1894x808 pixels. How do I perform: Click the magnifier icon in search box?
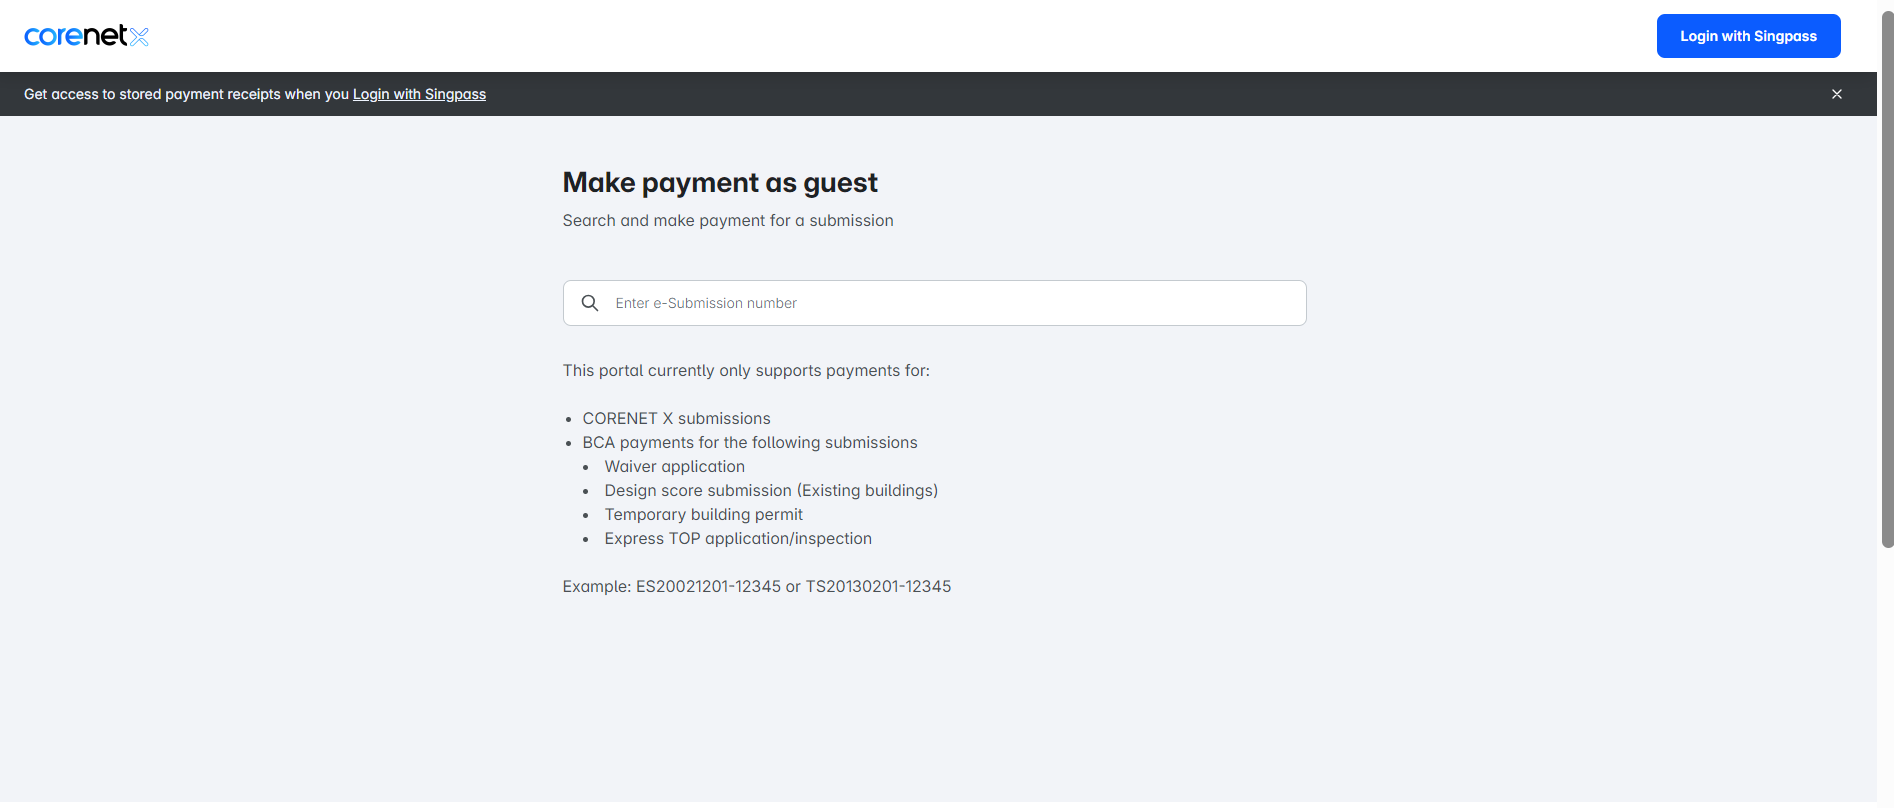(x=590, y=303)
